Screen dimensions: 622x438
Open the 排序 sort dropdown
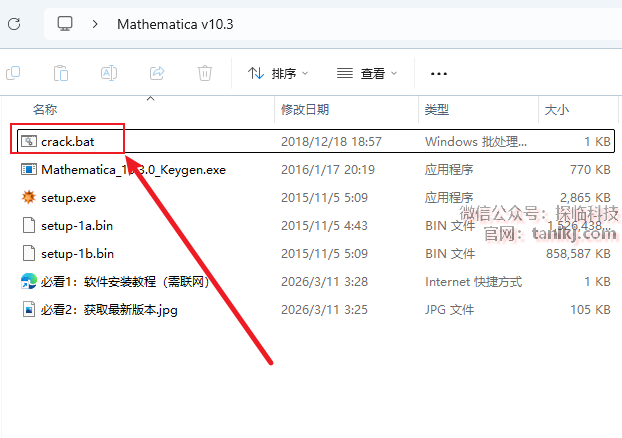(278, 73)
